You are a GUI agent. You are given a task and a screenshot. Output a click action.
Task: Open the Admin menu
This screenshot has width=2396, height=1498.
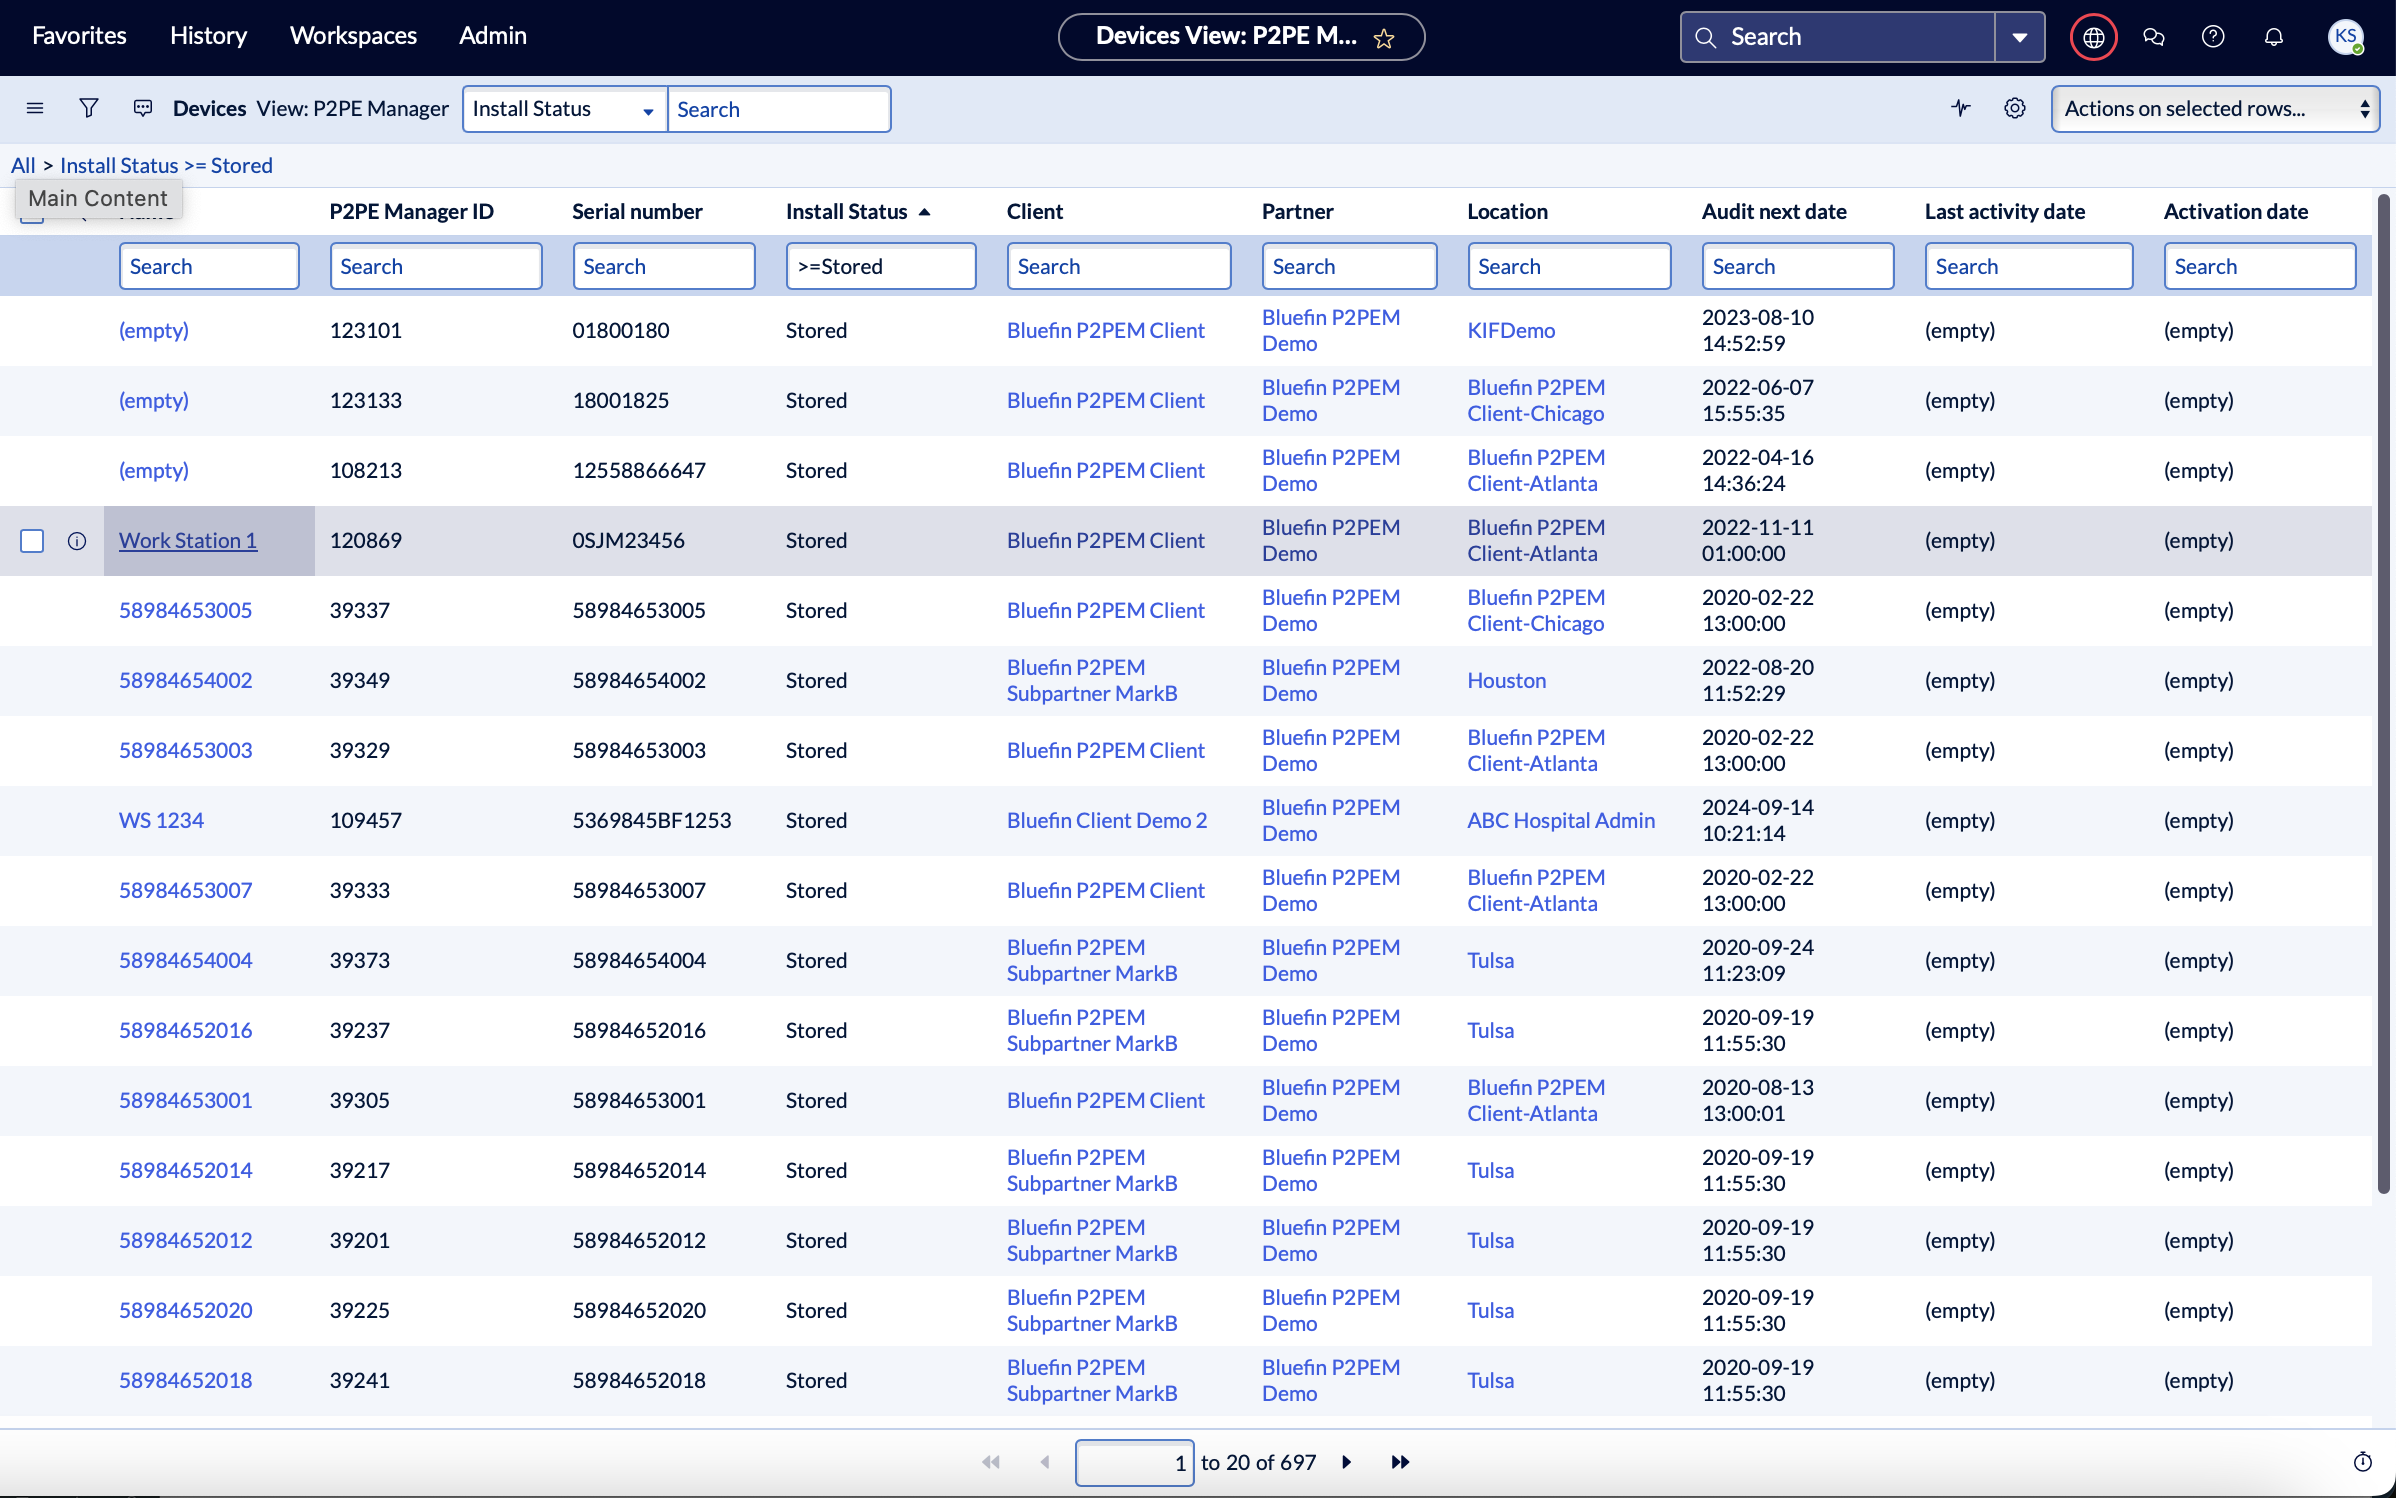[x=492, y=36]
